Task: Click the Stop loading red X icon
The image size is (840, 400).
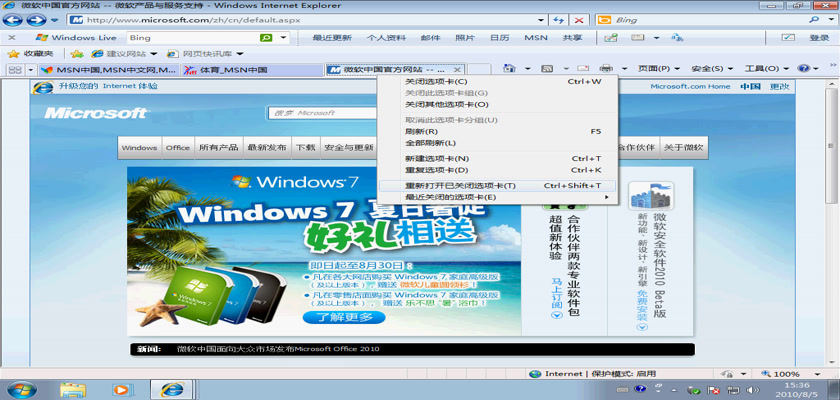Action: click(581, 19)
